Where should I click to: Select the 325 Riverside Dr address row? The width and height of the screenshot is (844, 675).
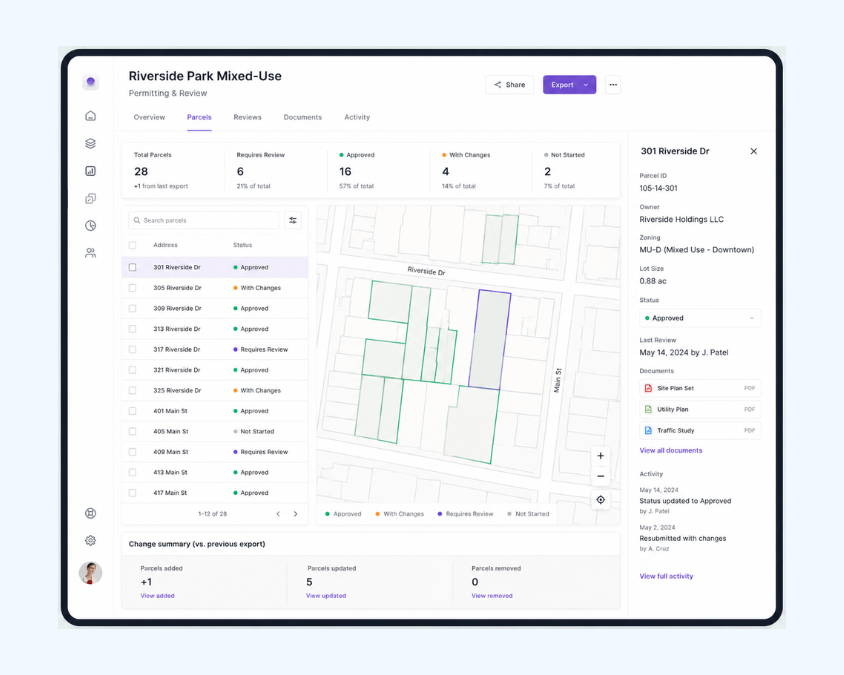(215, 391)
